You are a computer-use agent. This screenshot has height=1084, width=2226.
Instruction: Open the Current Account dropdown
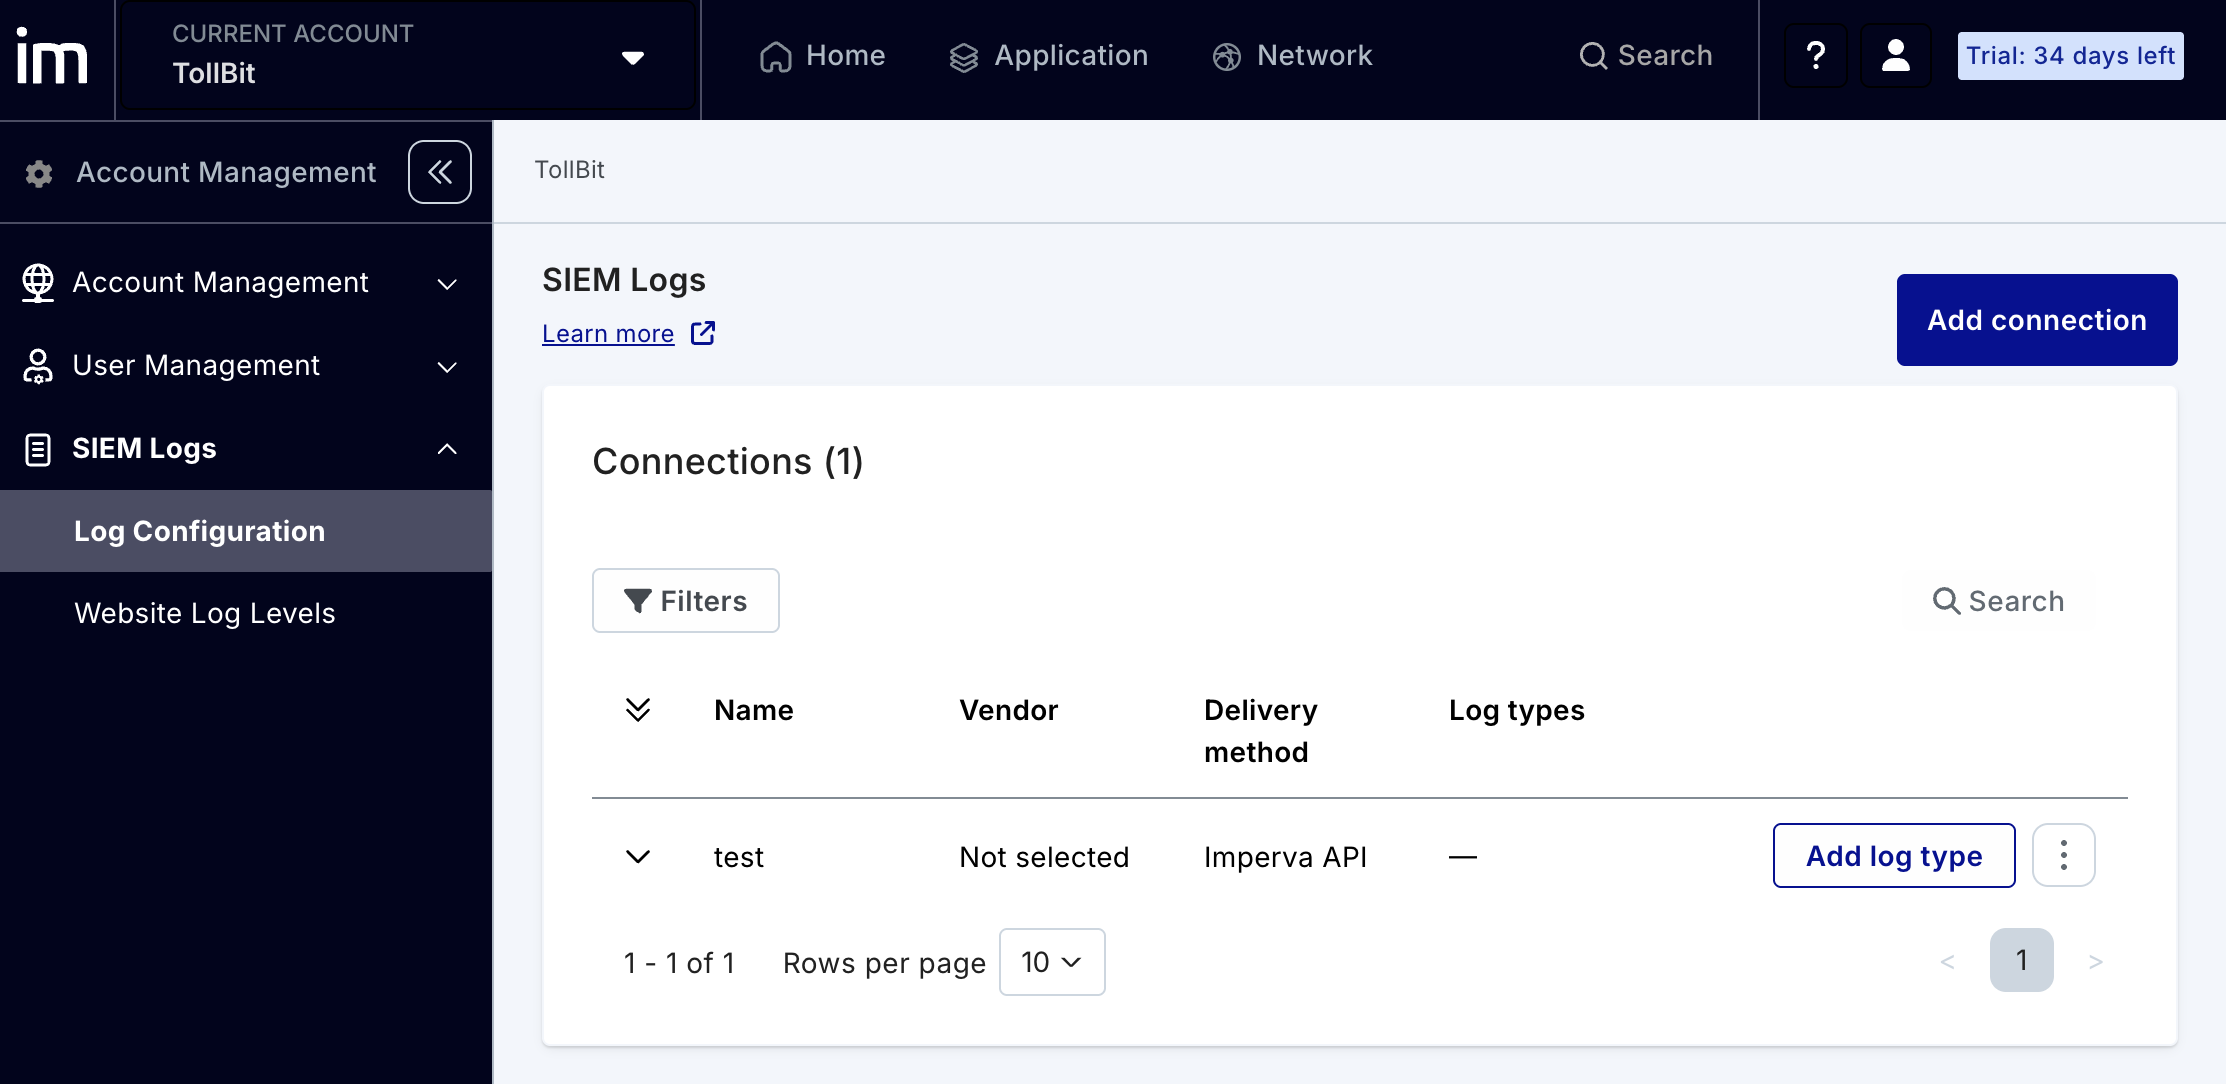click(x=632, y=57)
